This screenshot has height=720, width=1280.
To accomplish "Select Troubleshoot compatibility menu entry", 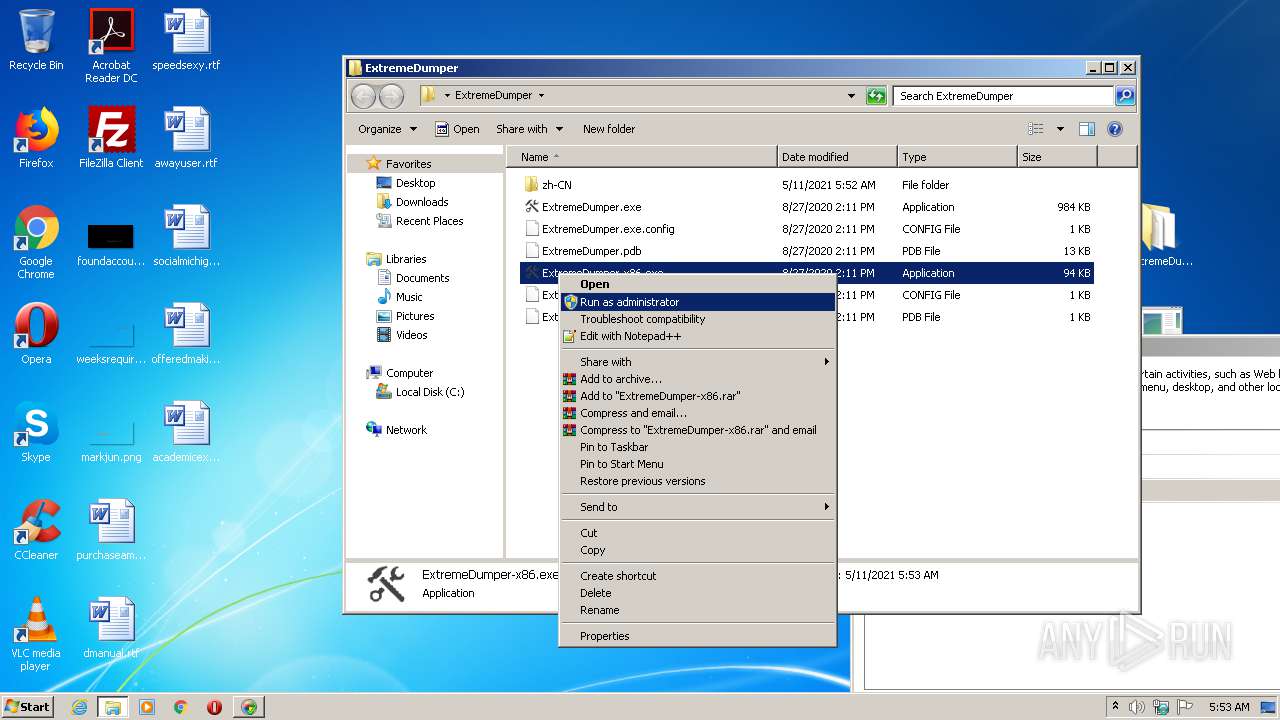I will [x=697, y=319].
